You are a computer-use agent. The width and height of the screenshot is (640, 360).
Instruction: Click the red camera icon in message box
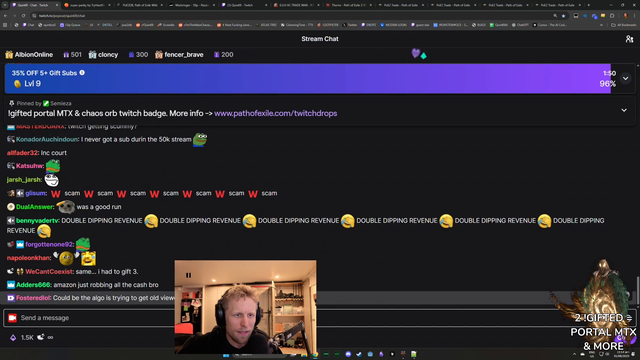(12, 318)
